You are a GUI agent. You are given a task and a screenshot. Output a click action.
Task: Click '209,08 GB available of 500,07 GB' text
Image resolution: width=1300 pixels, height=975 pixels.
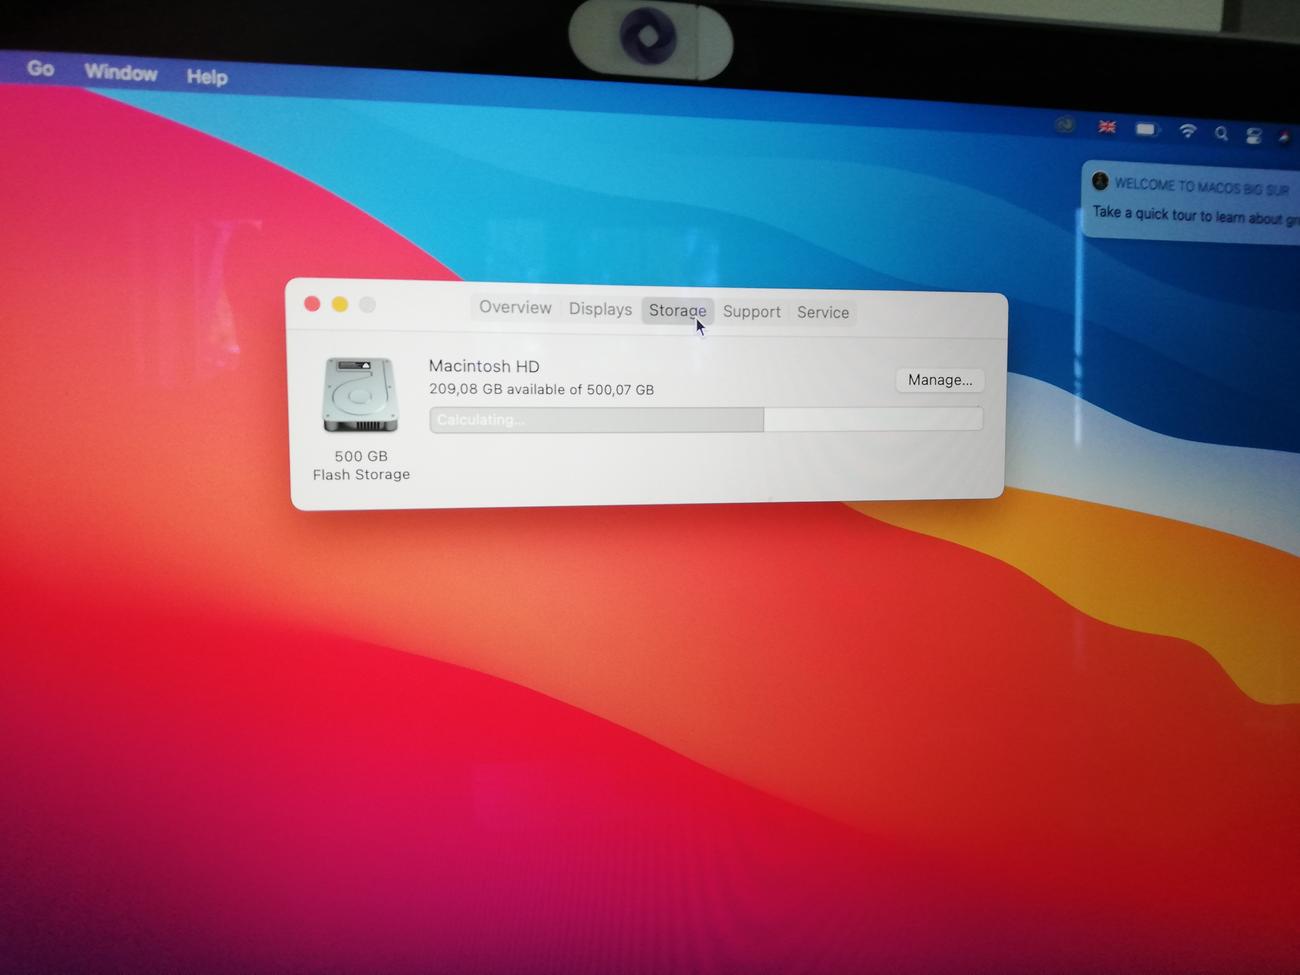[x=541, y=389]
